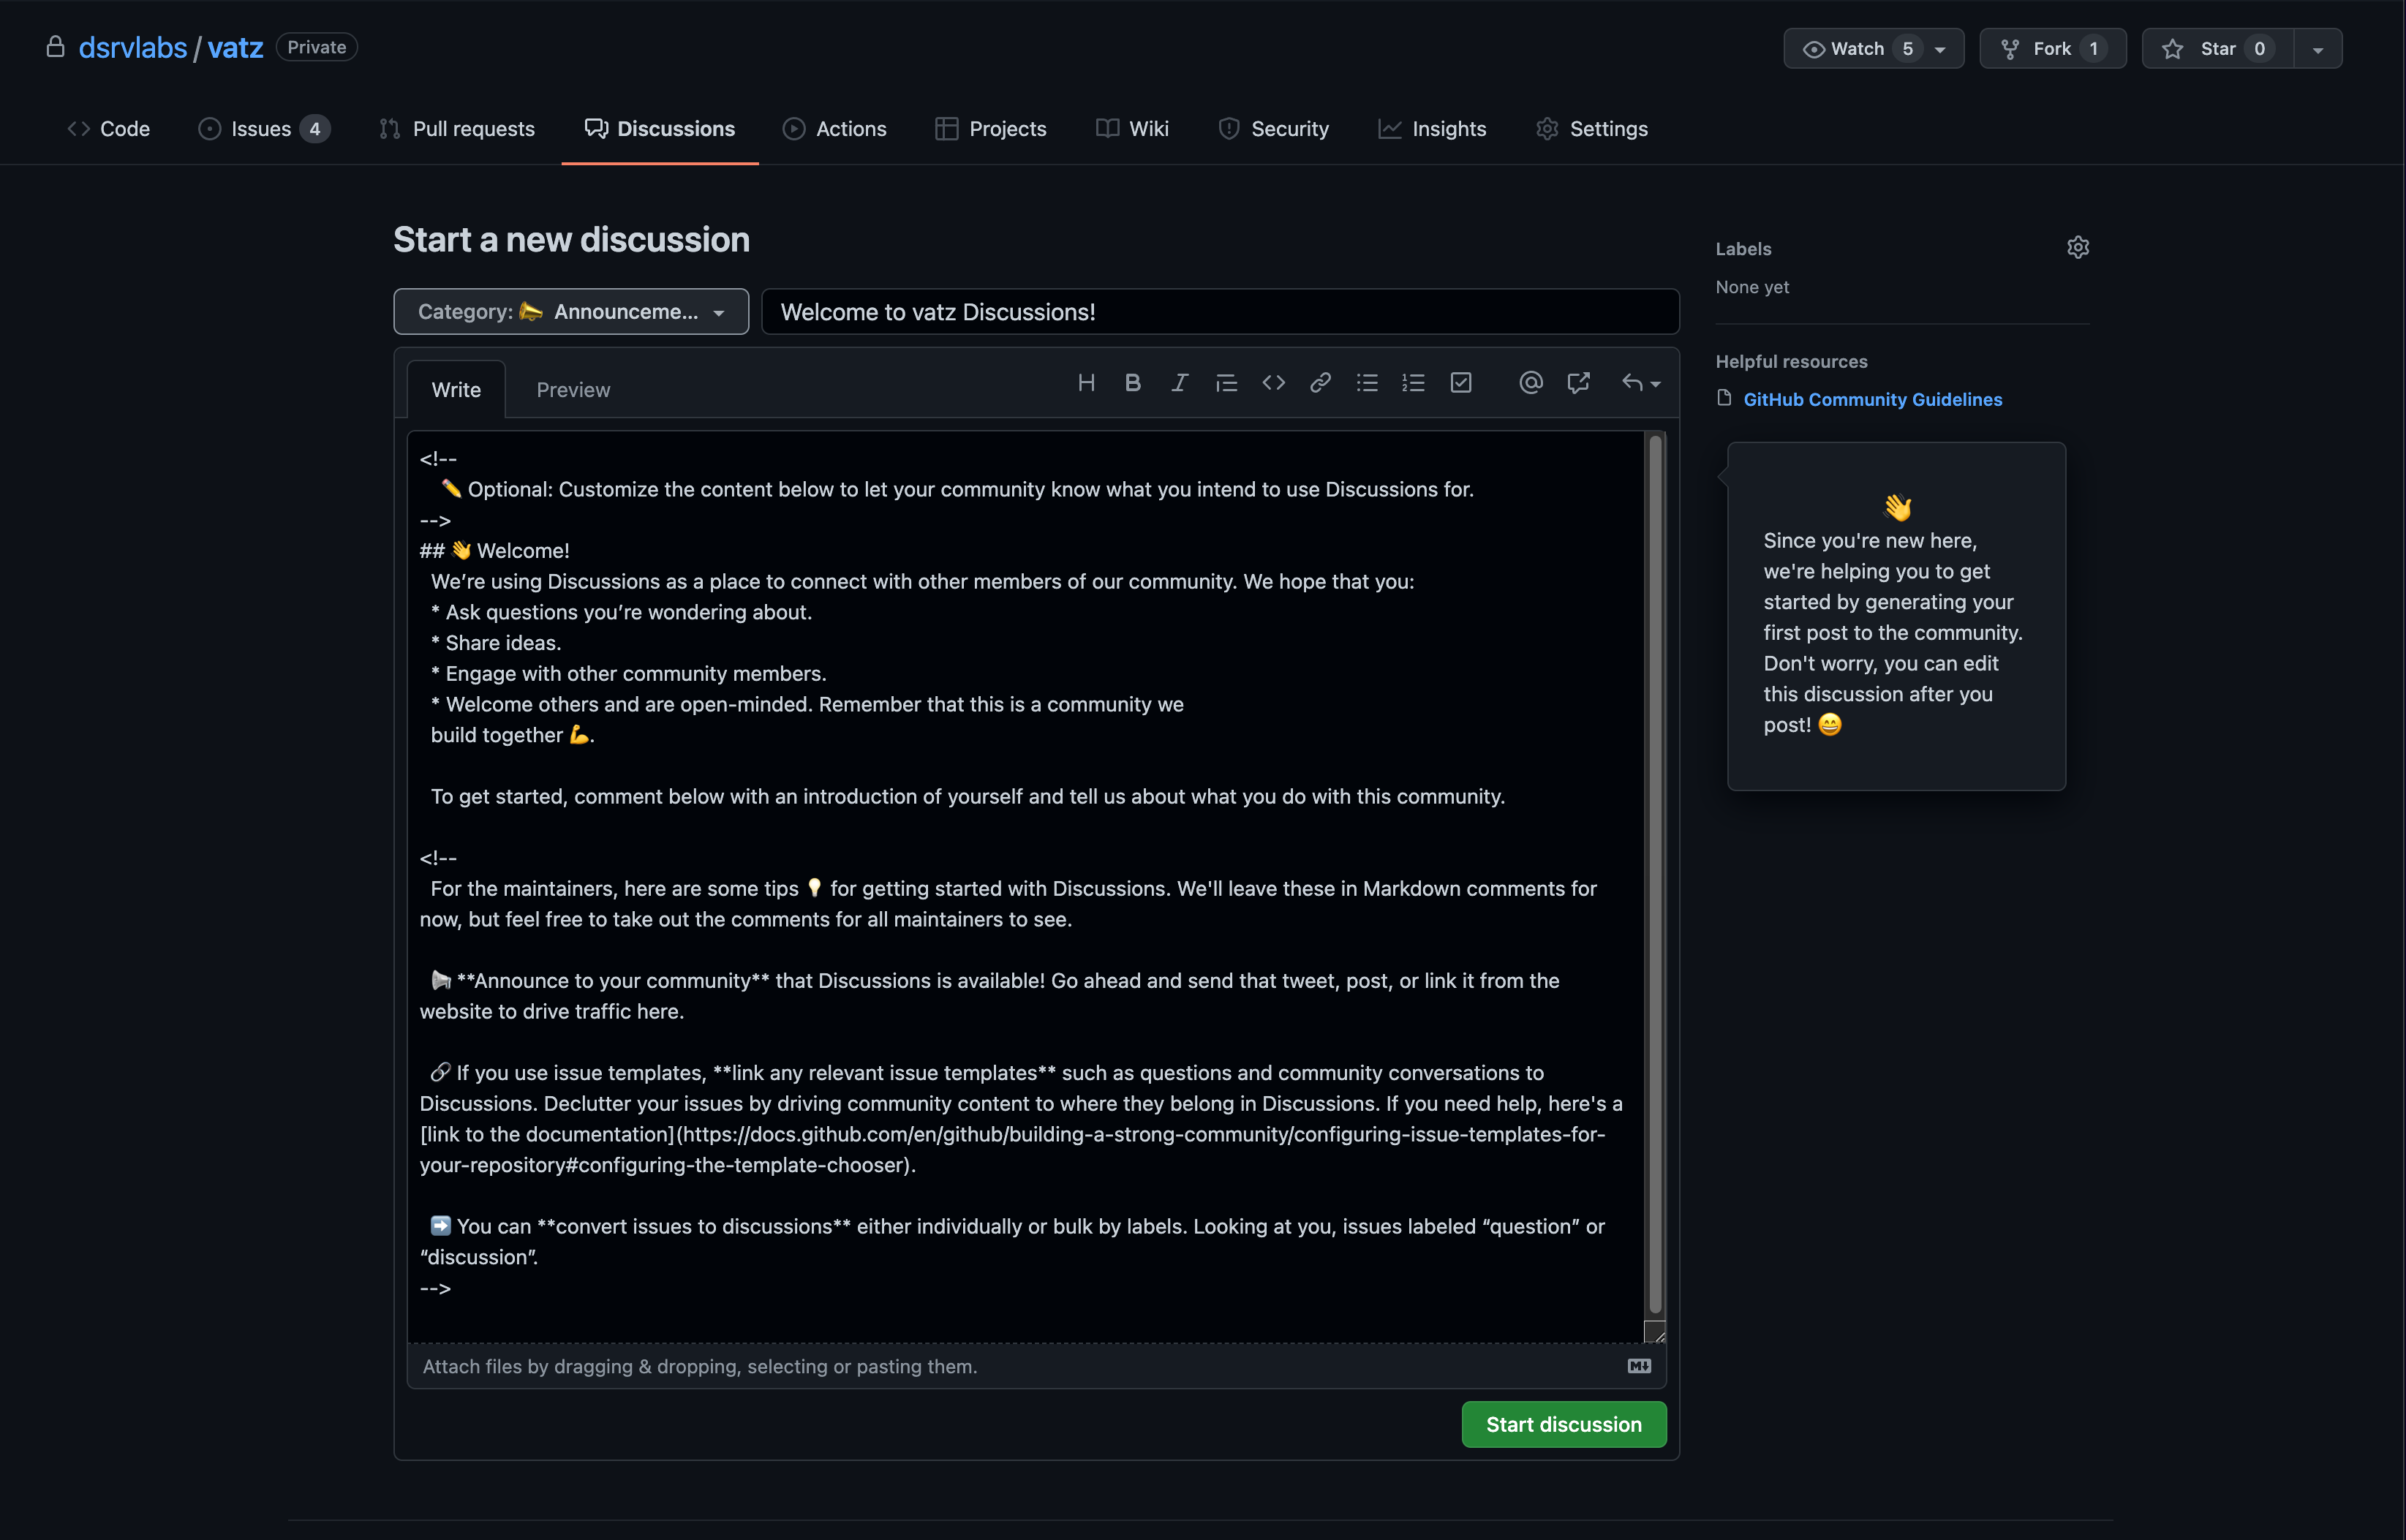The width and height of the screenshot is (2406, 1540).
Task: Add a bulleted list
Action: (x=1367, y=382)
